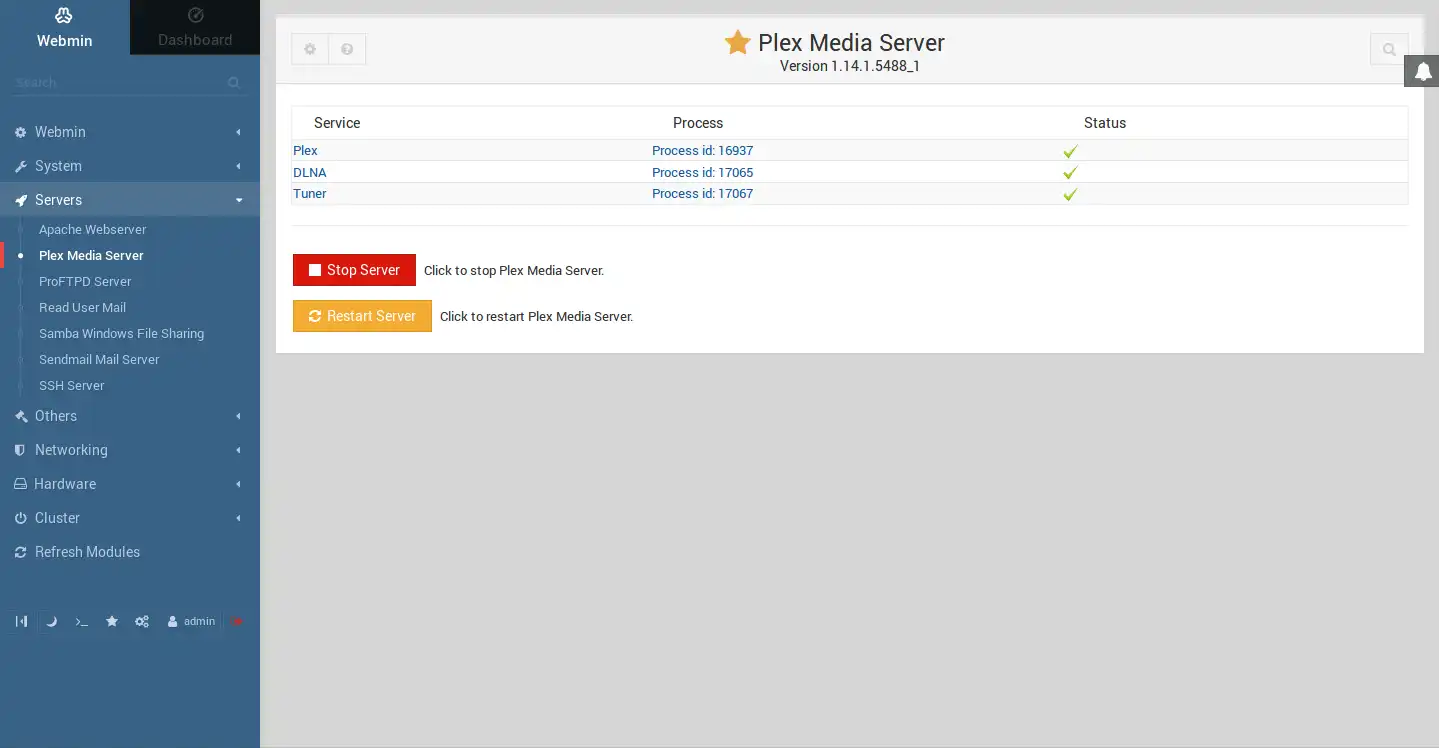Collapse the sidebar navigation menu
Viewport: 1439px width, 748px height.
coord(21,622)
